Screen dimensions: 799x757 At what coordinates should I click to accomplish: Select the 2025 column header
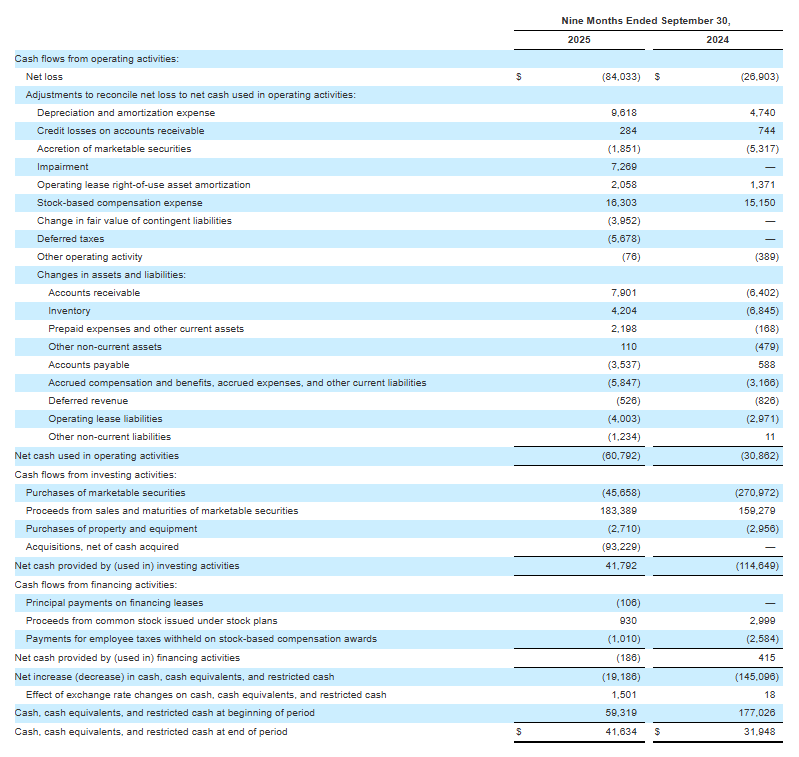tap(579, 40)
